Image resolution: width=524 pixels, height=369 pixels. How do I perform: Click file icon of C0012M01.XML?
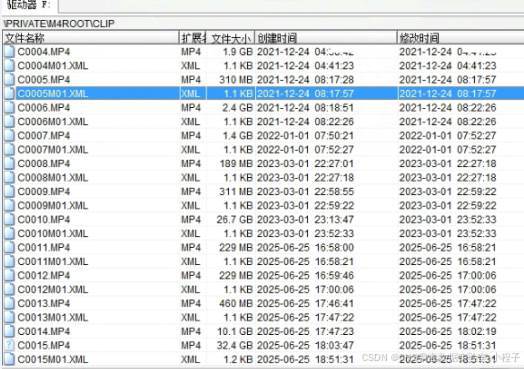click(x=9, y=289)
